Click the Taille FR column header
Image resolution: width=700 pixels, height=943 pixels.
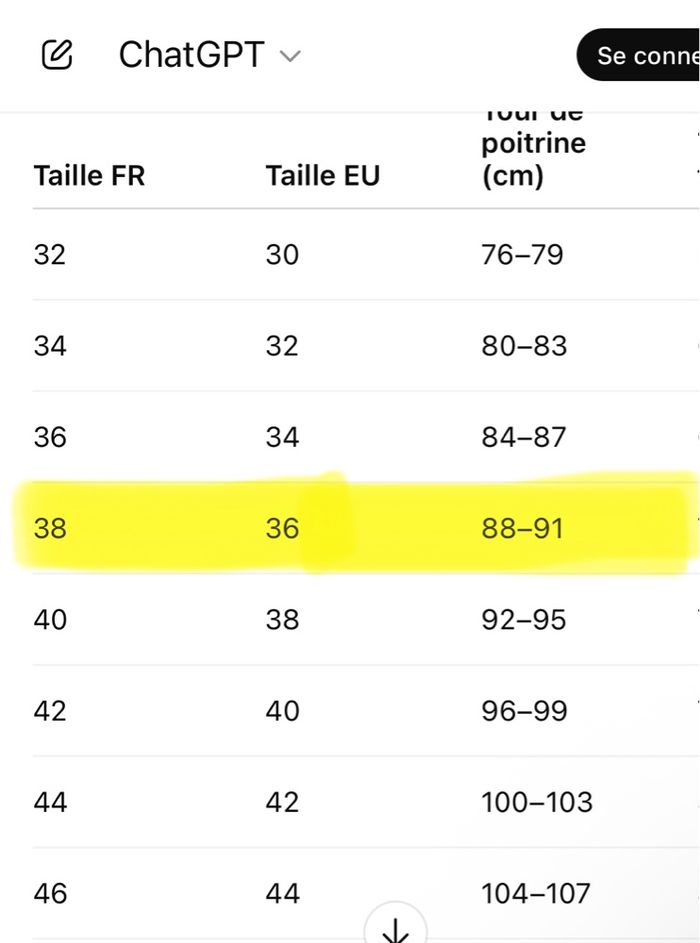tap(89, 176)
